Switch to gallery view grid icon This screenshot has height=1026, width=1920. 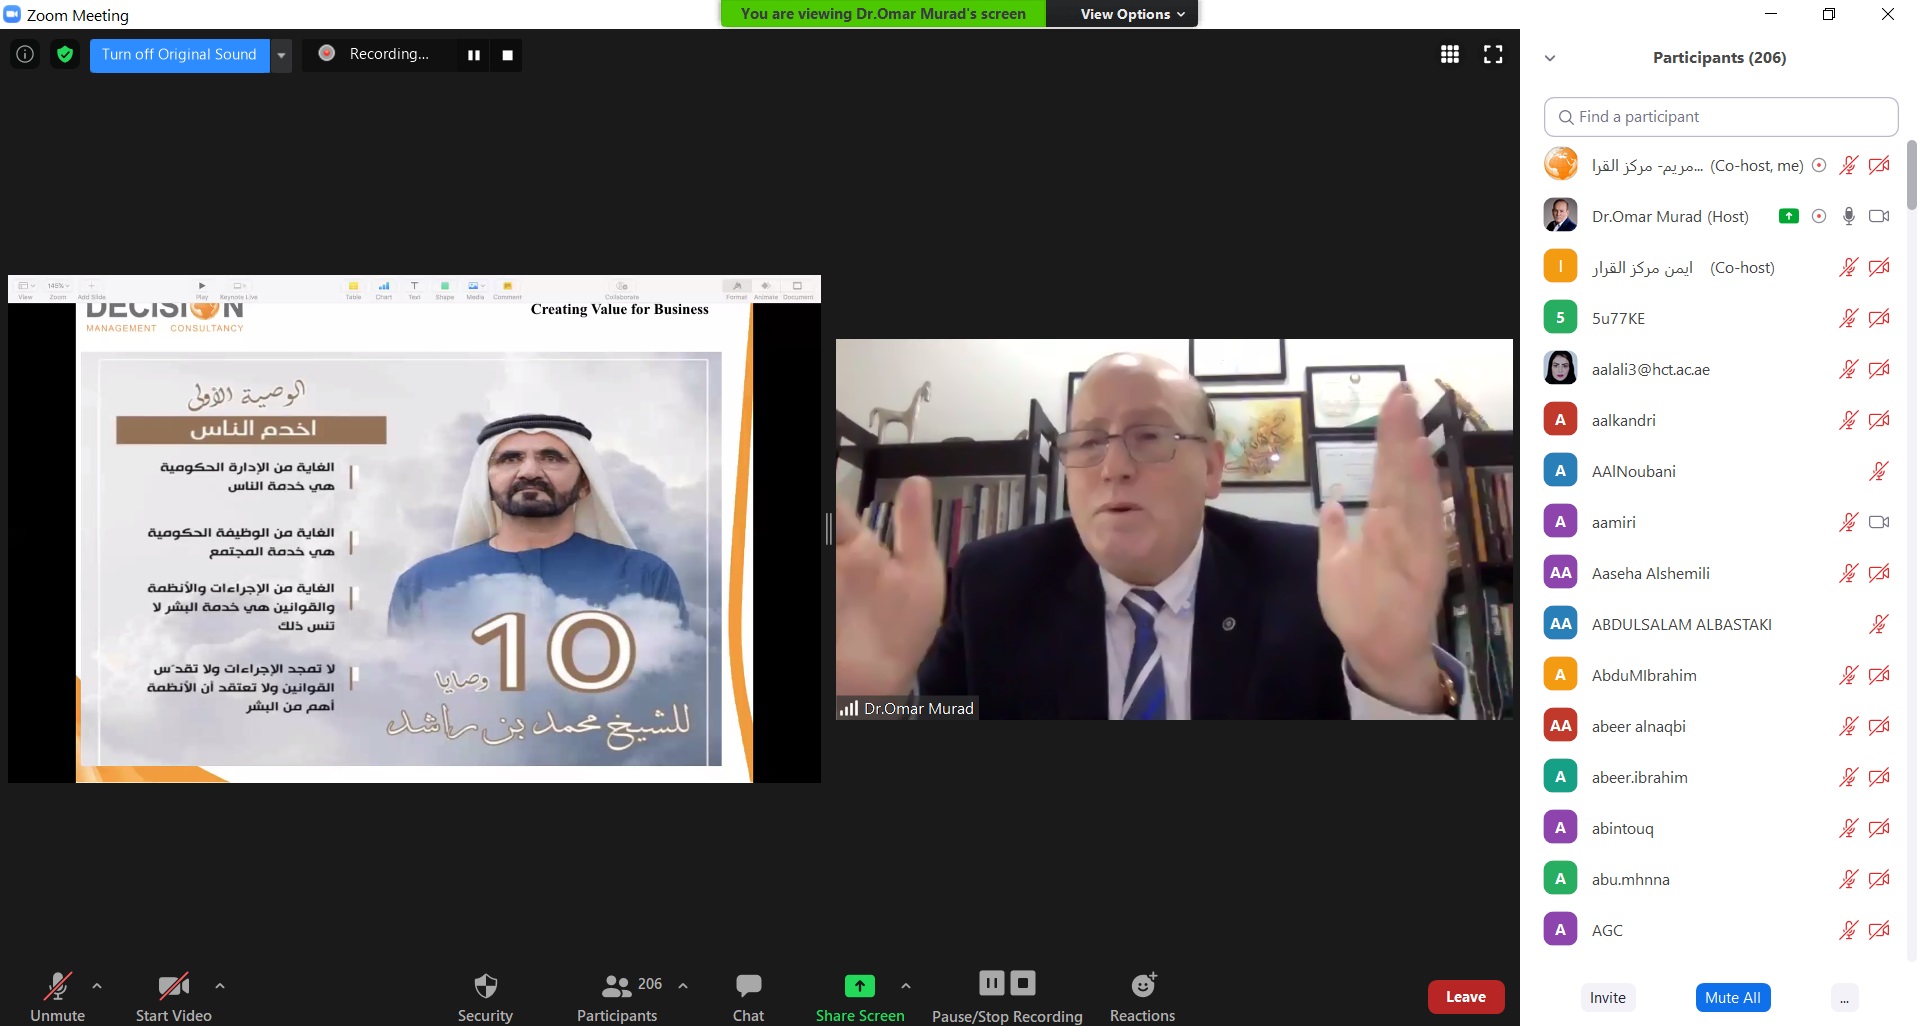coord(1449,55)
